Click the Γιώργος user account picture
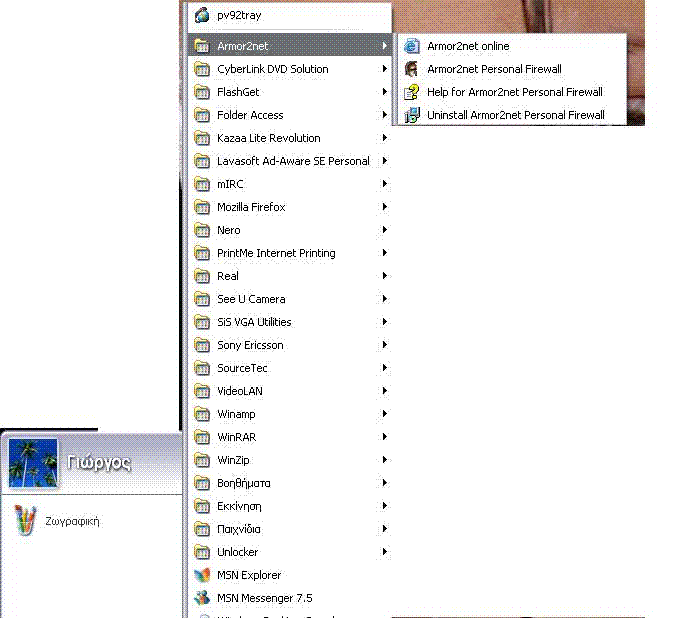The height and width of the screenshot is (618, 673). (x=33, y=463)
